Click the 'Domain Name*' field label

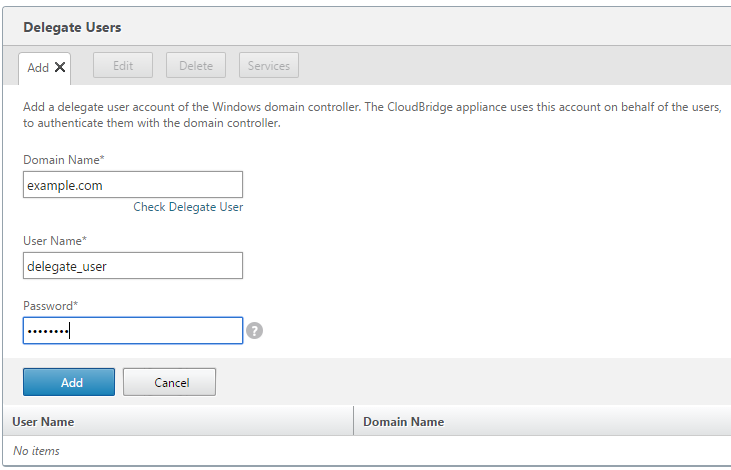pos(64,160)
